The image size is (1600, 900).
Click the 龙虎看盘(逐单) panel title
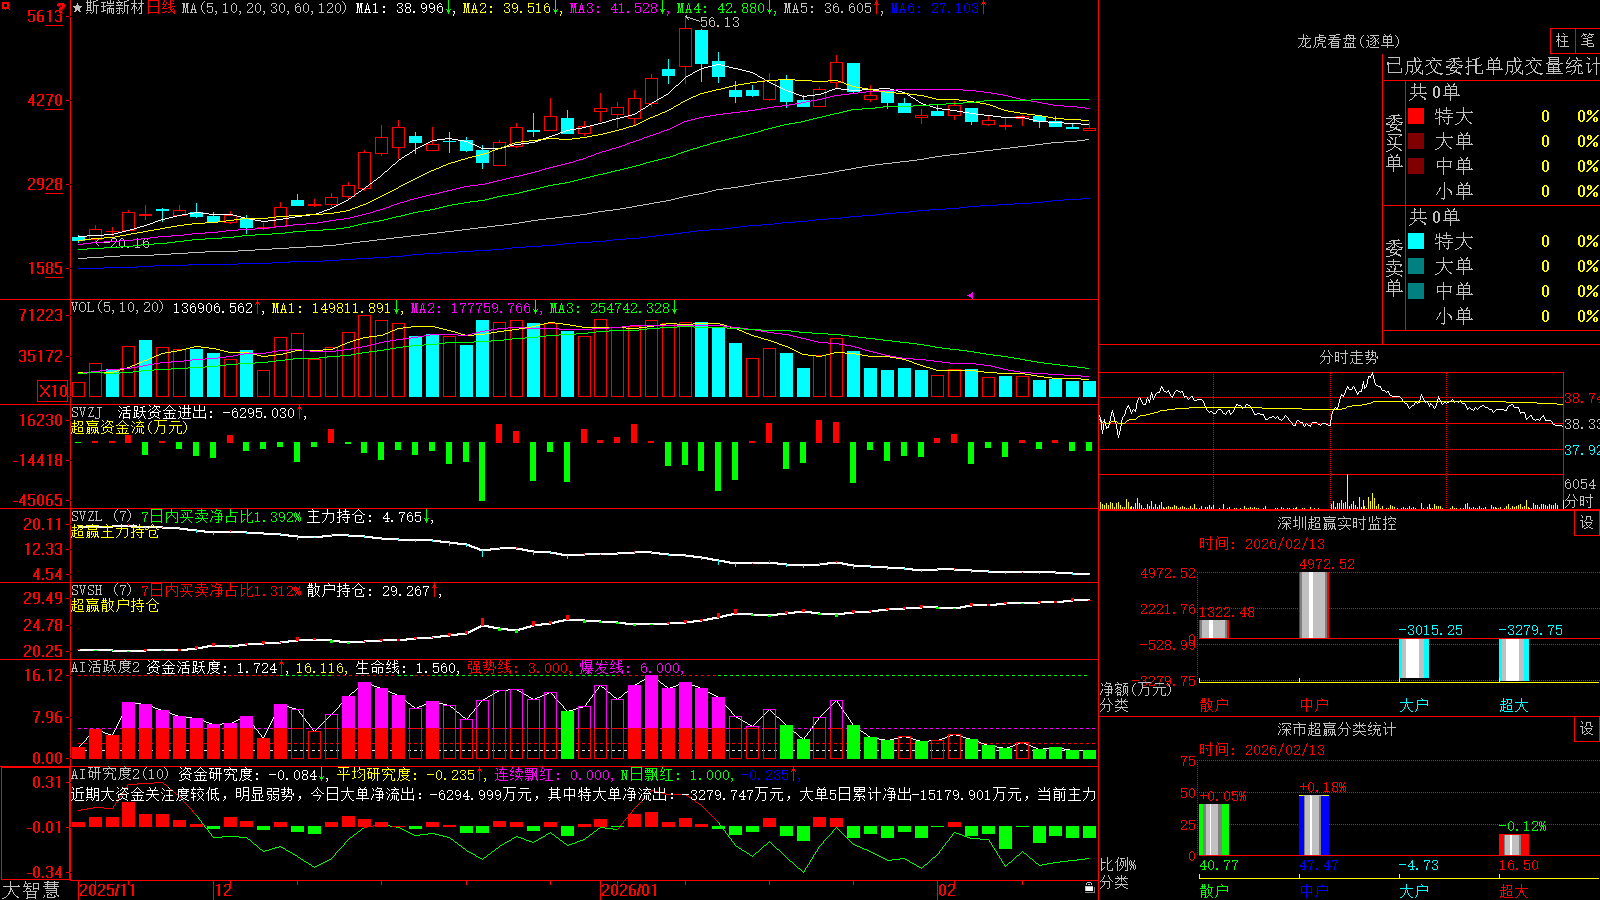pyautogui.click(x=1349, y=41)
